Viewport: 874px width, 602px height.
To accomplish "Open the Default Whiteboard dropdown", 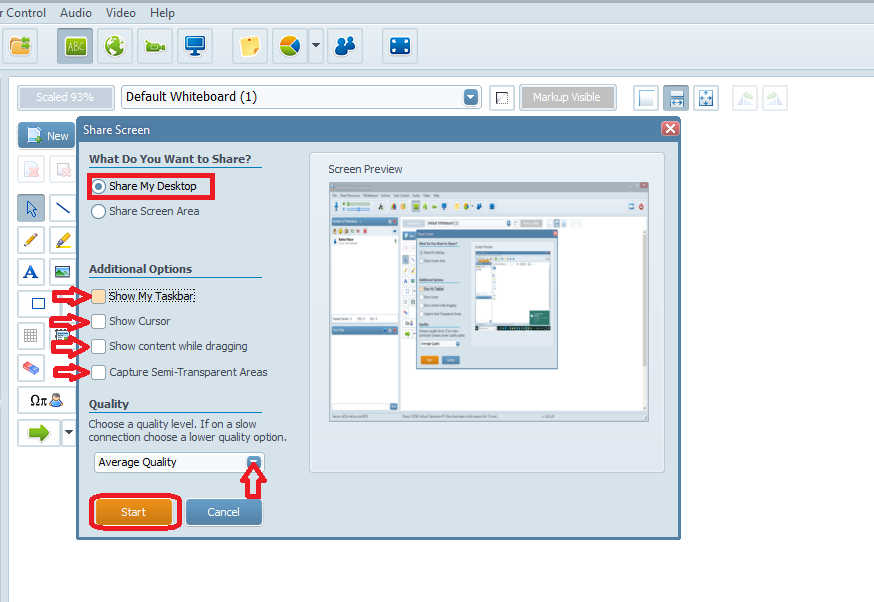I will tap(470, 97).
